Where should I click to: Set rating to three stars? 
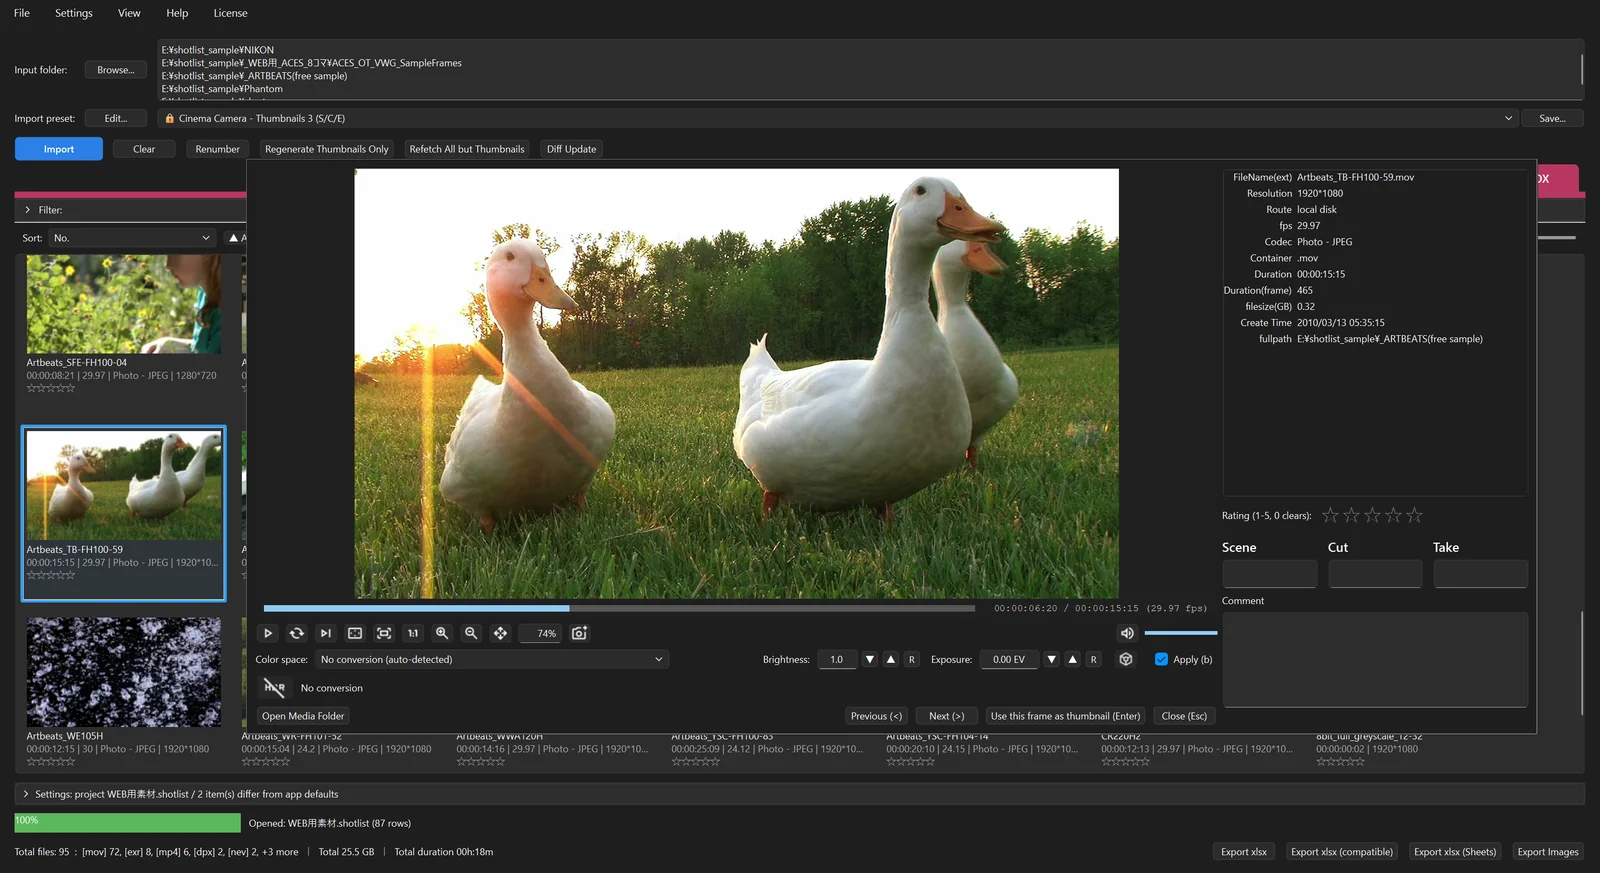click(x=1372, y=515)
